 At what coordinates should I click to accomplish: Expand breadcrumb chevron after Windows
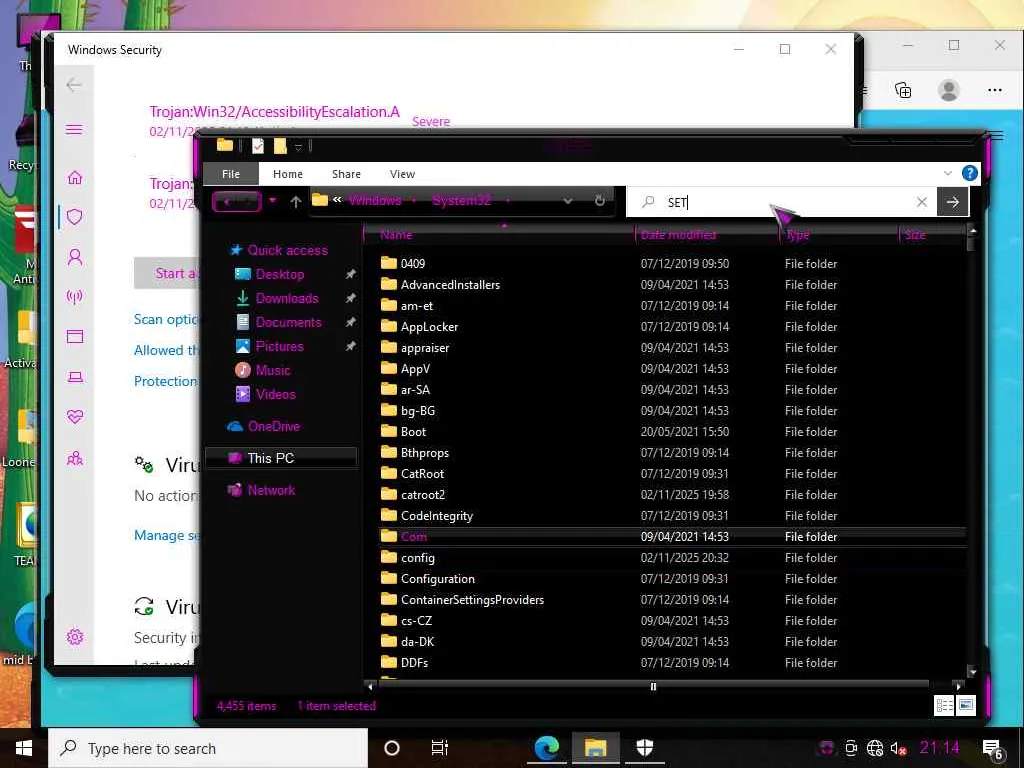click(x=414, y=200)
